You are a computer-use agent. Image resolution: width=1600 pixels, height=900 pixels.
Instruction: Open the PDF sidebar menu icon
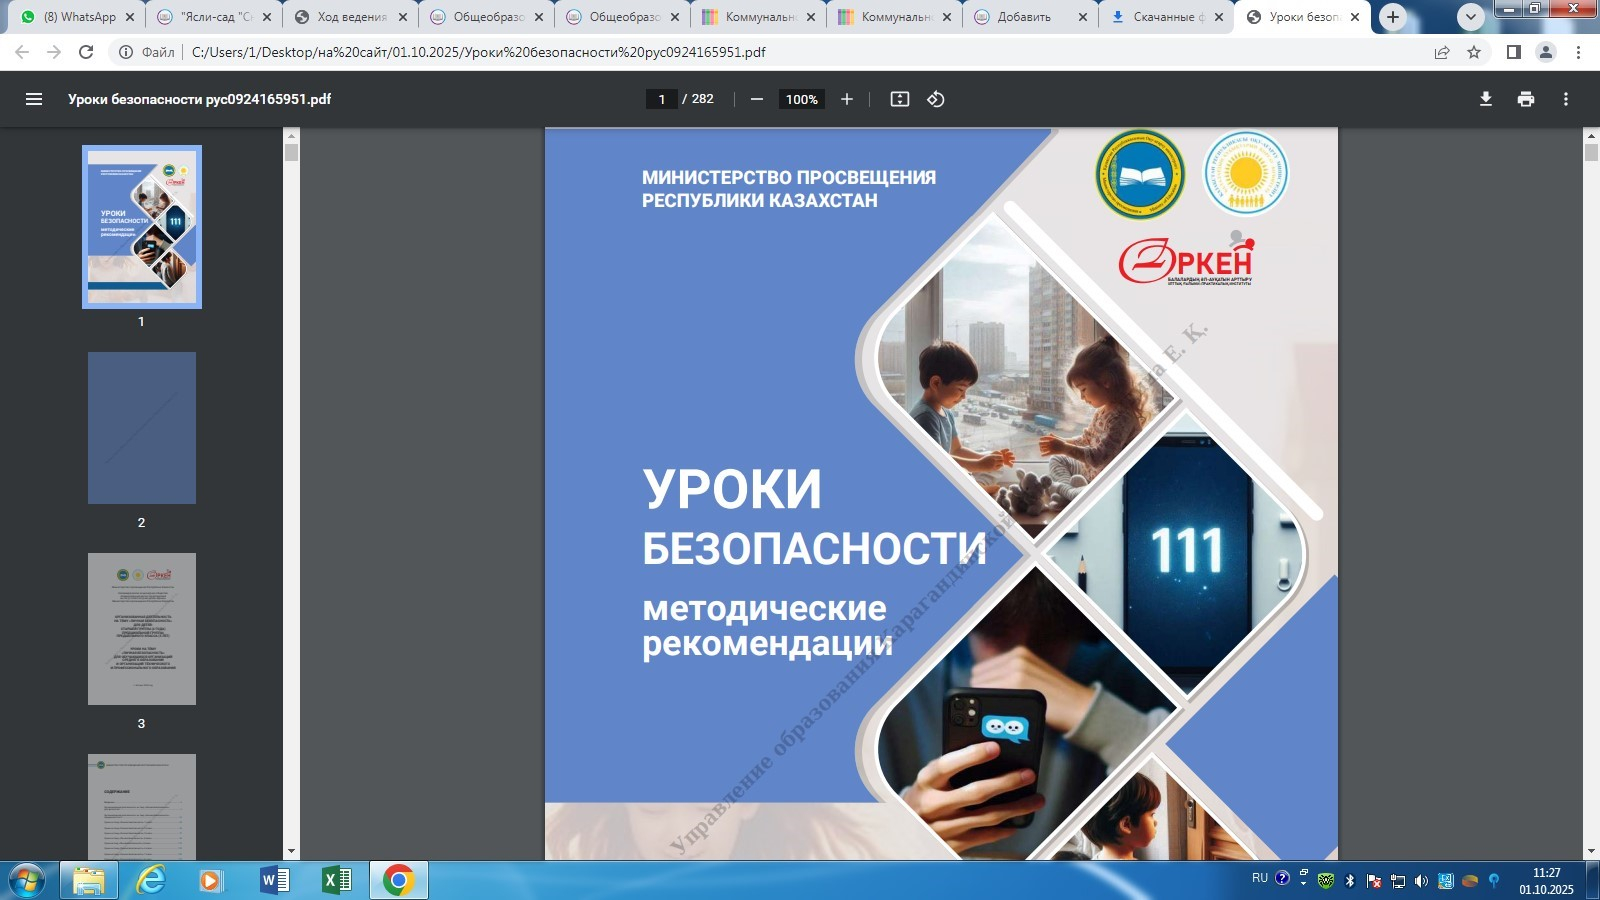pos(34,99)
